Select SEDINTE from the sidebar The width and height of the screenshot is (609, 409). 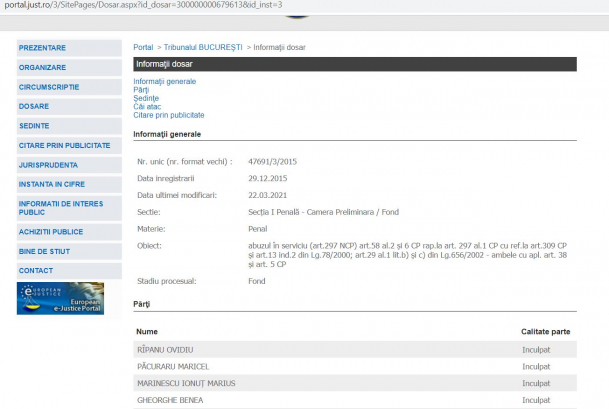(35, 126)
